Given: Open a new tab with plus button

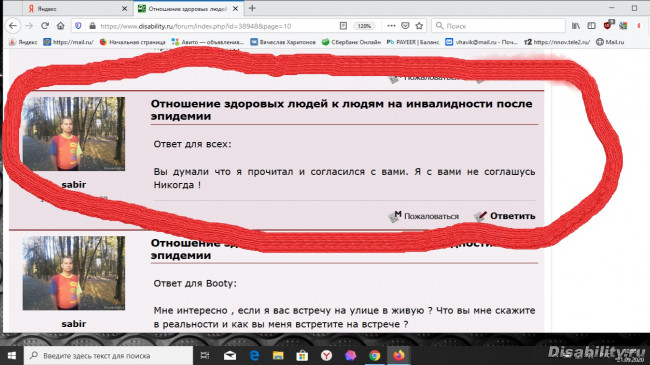Looking at the screenshot, I should [x=252, y=8].
